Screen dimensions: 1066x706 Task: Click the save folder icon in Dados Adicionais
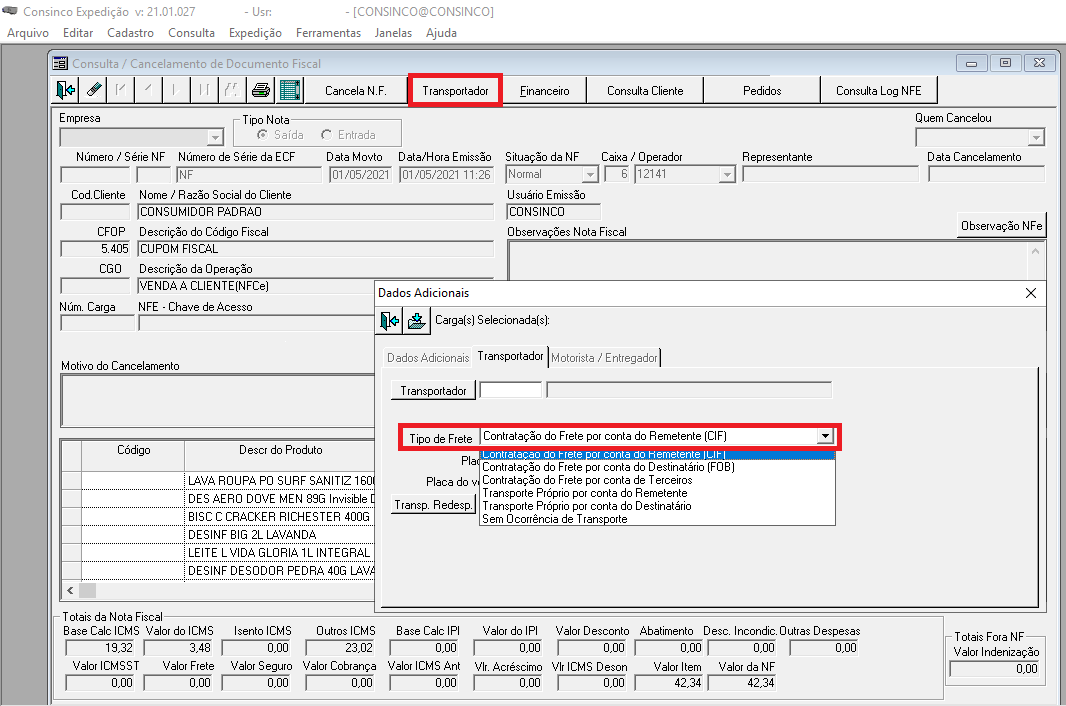417,320
